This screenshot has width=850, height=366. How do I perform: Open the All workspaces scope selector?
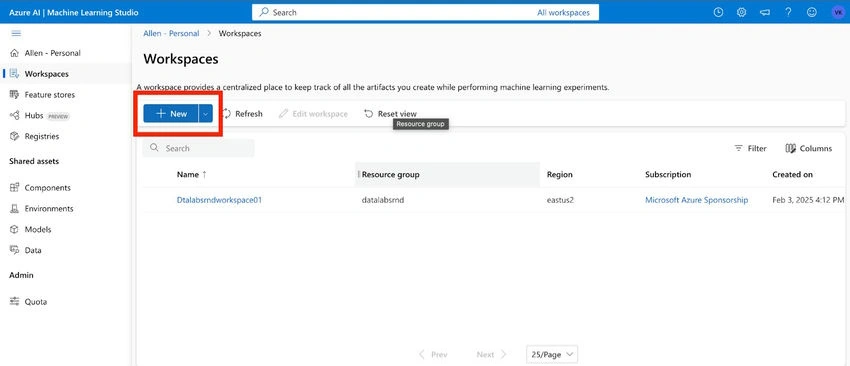563,12
